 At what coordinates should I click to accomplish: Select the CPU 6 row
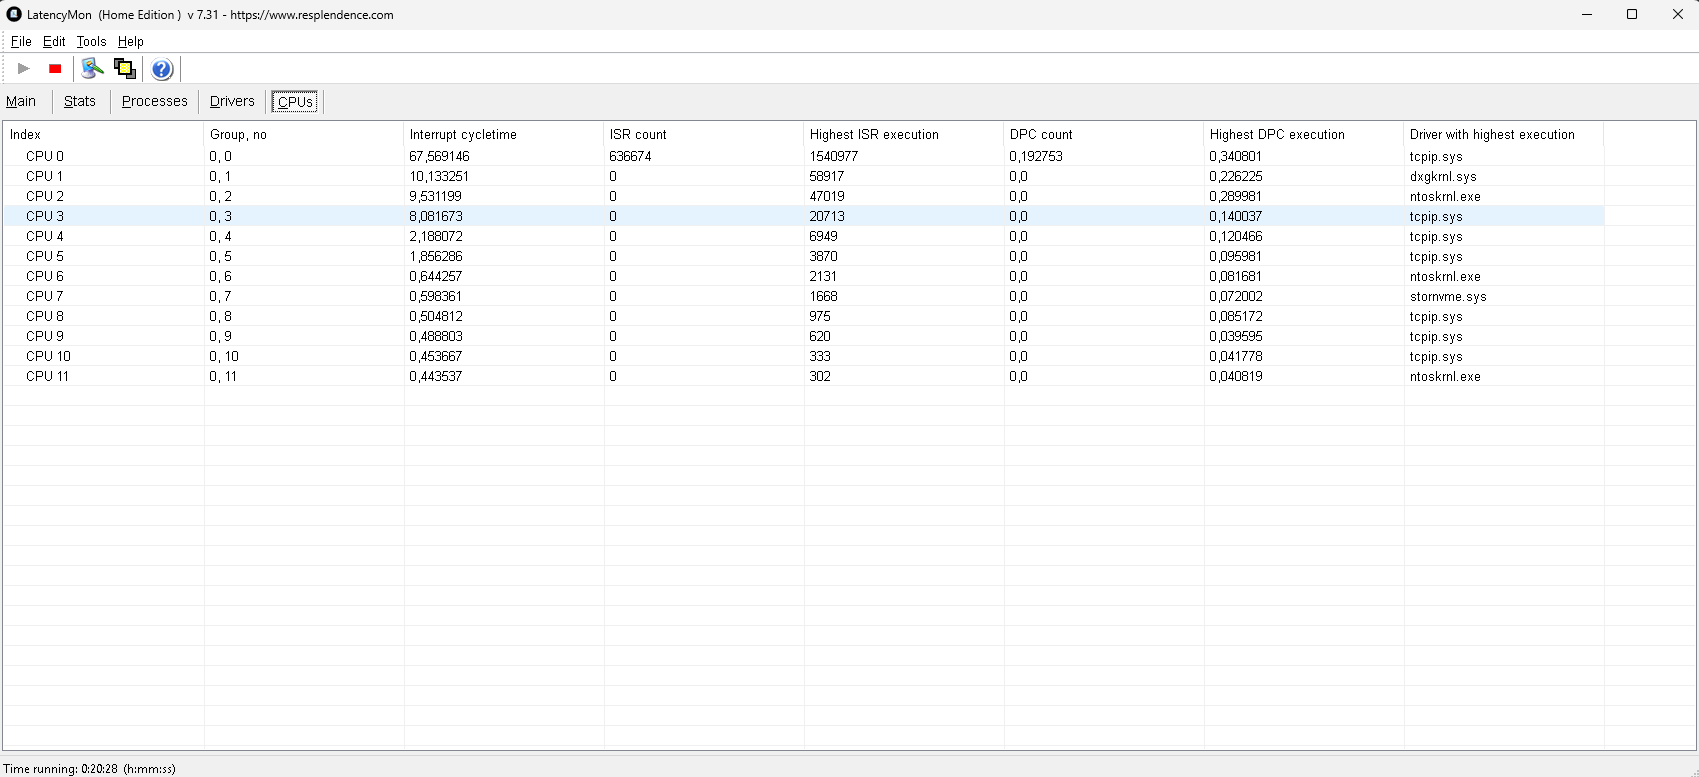pyautogui.click(x=804, y=276)
